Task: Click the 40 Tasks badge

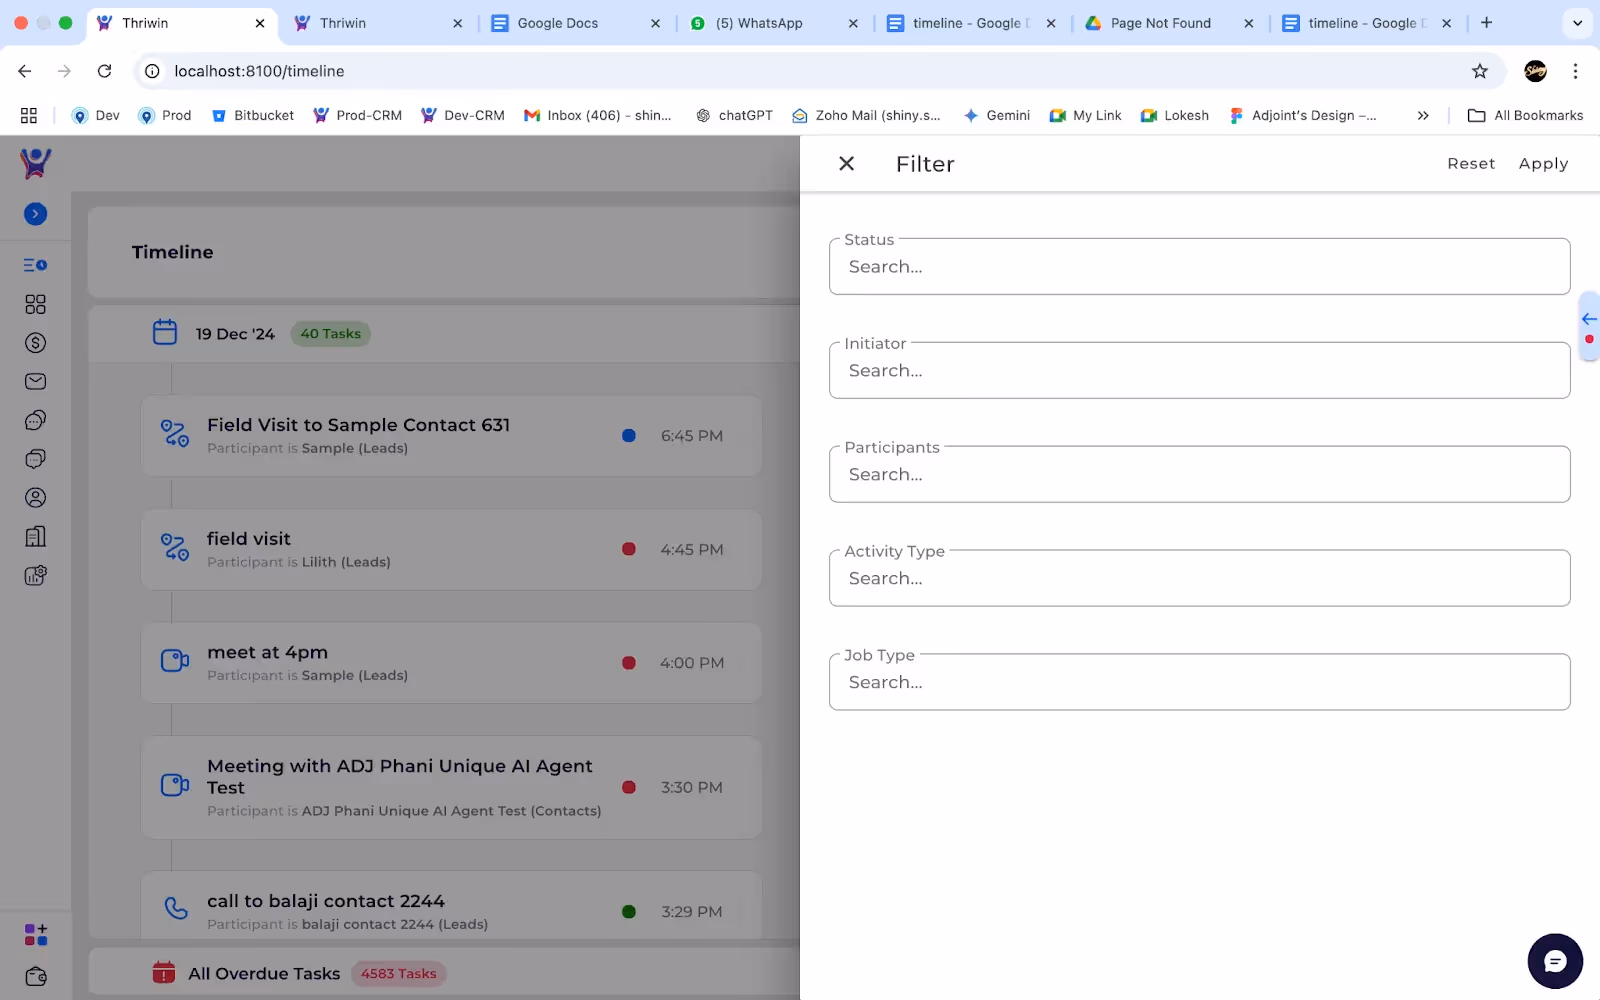Action: (331, 334)
